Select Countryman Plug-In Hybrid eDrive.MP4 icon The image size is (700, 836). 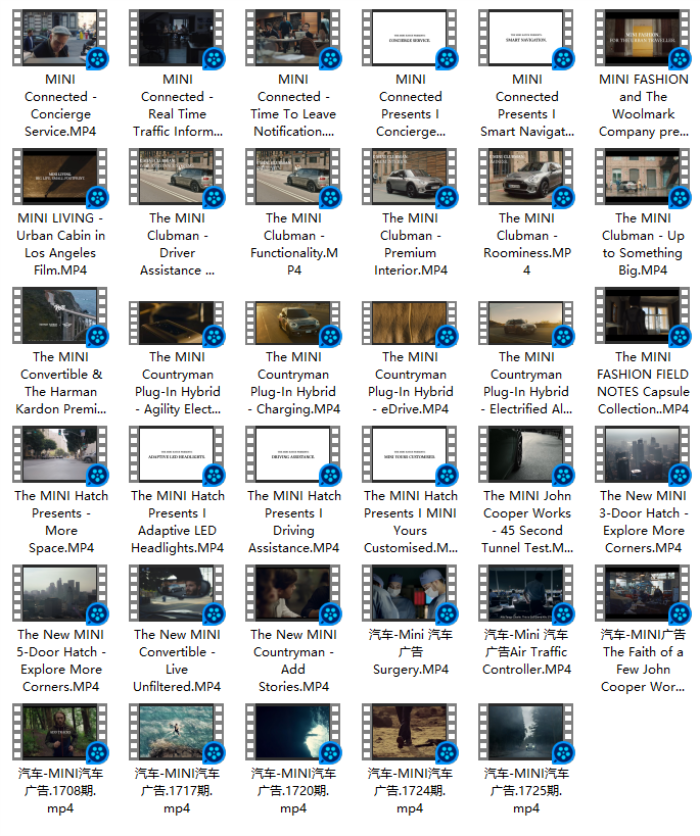tap(409, 323)
